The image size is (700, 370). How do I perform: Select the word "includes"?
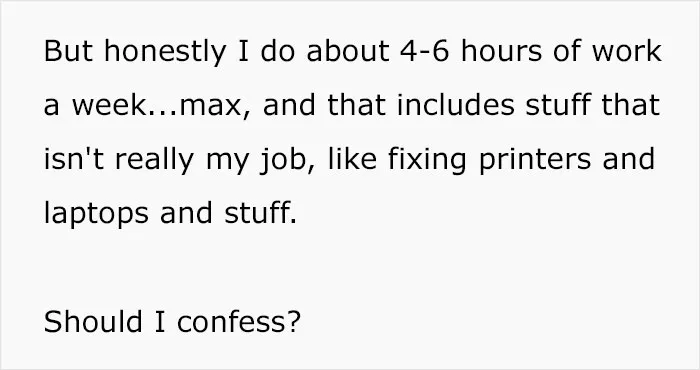pyautogui.click(x=455, y=104)
